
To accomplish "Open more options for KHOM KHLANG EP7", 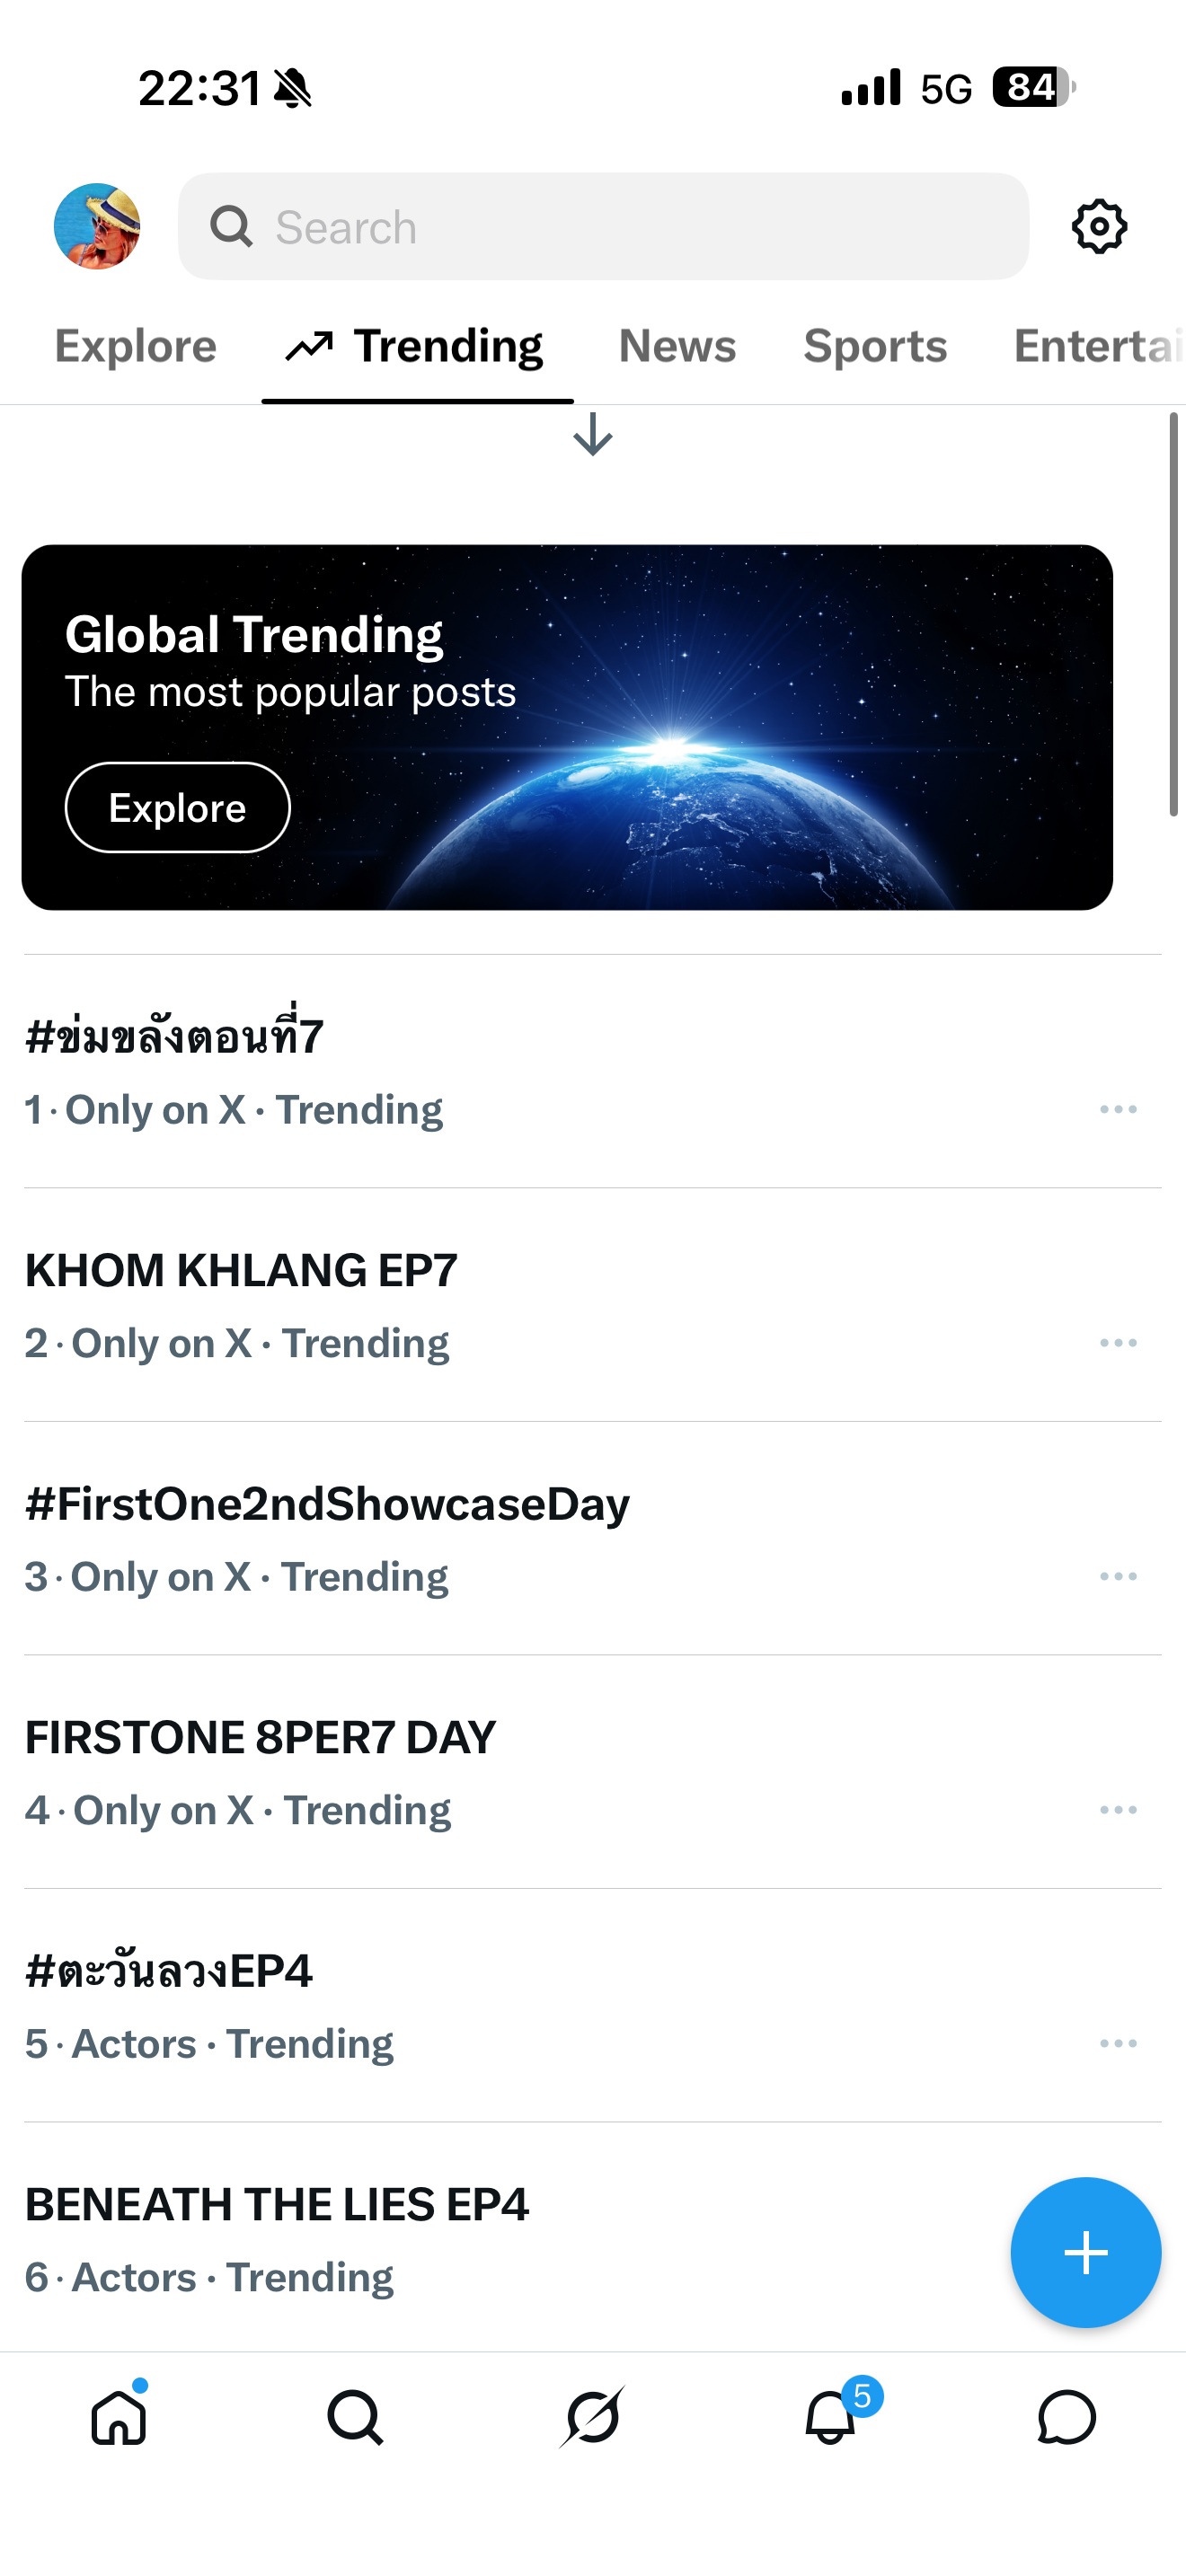I will click(1118, 1342).
